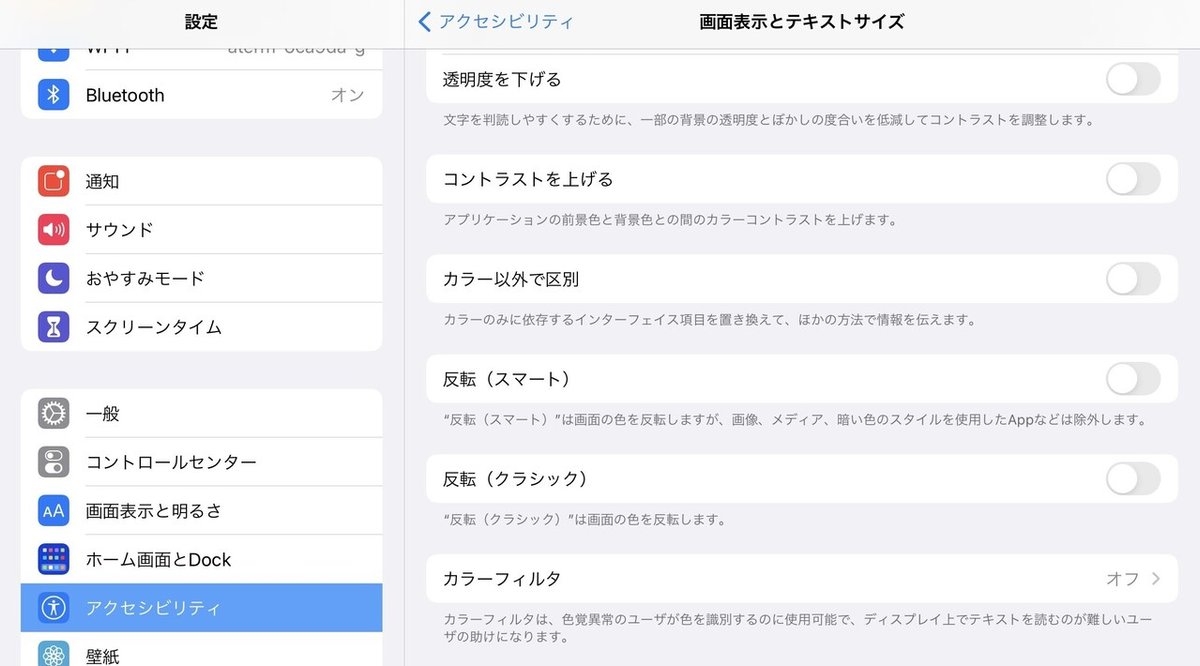Enable the 透明度を下げる switch
This screenshot has height=666, width=1200.
tap(1131, 79)
